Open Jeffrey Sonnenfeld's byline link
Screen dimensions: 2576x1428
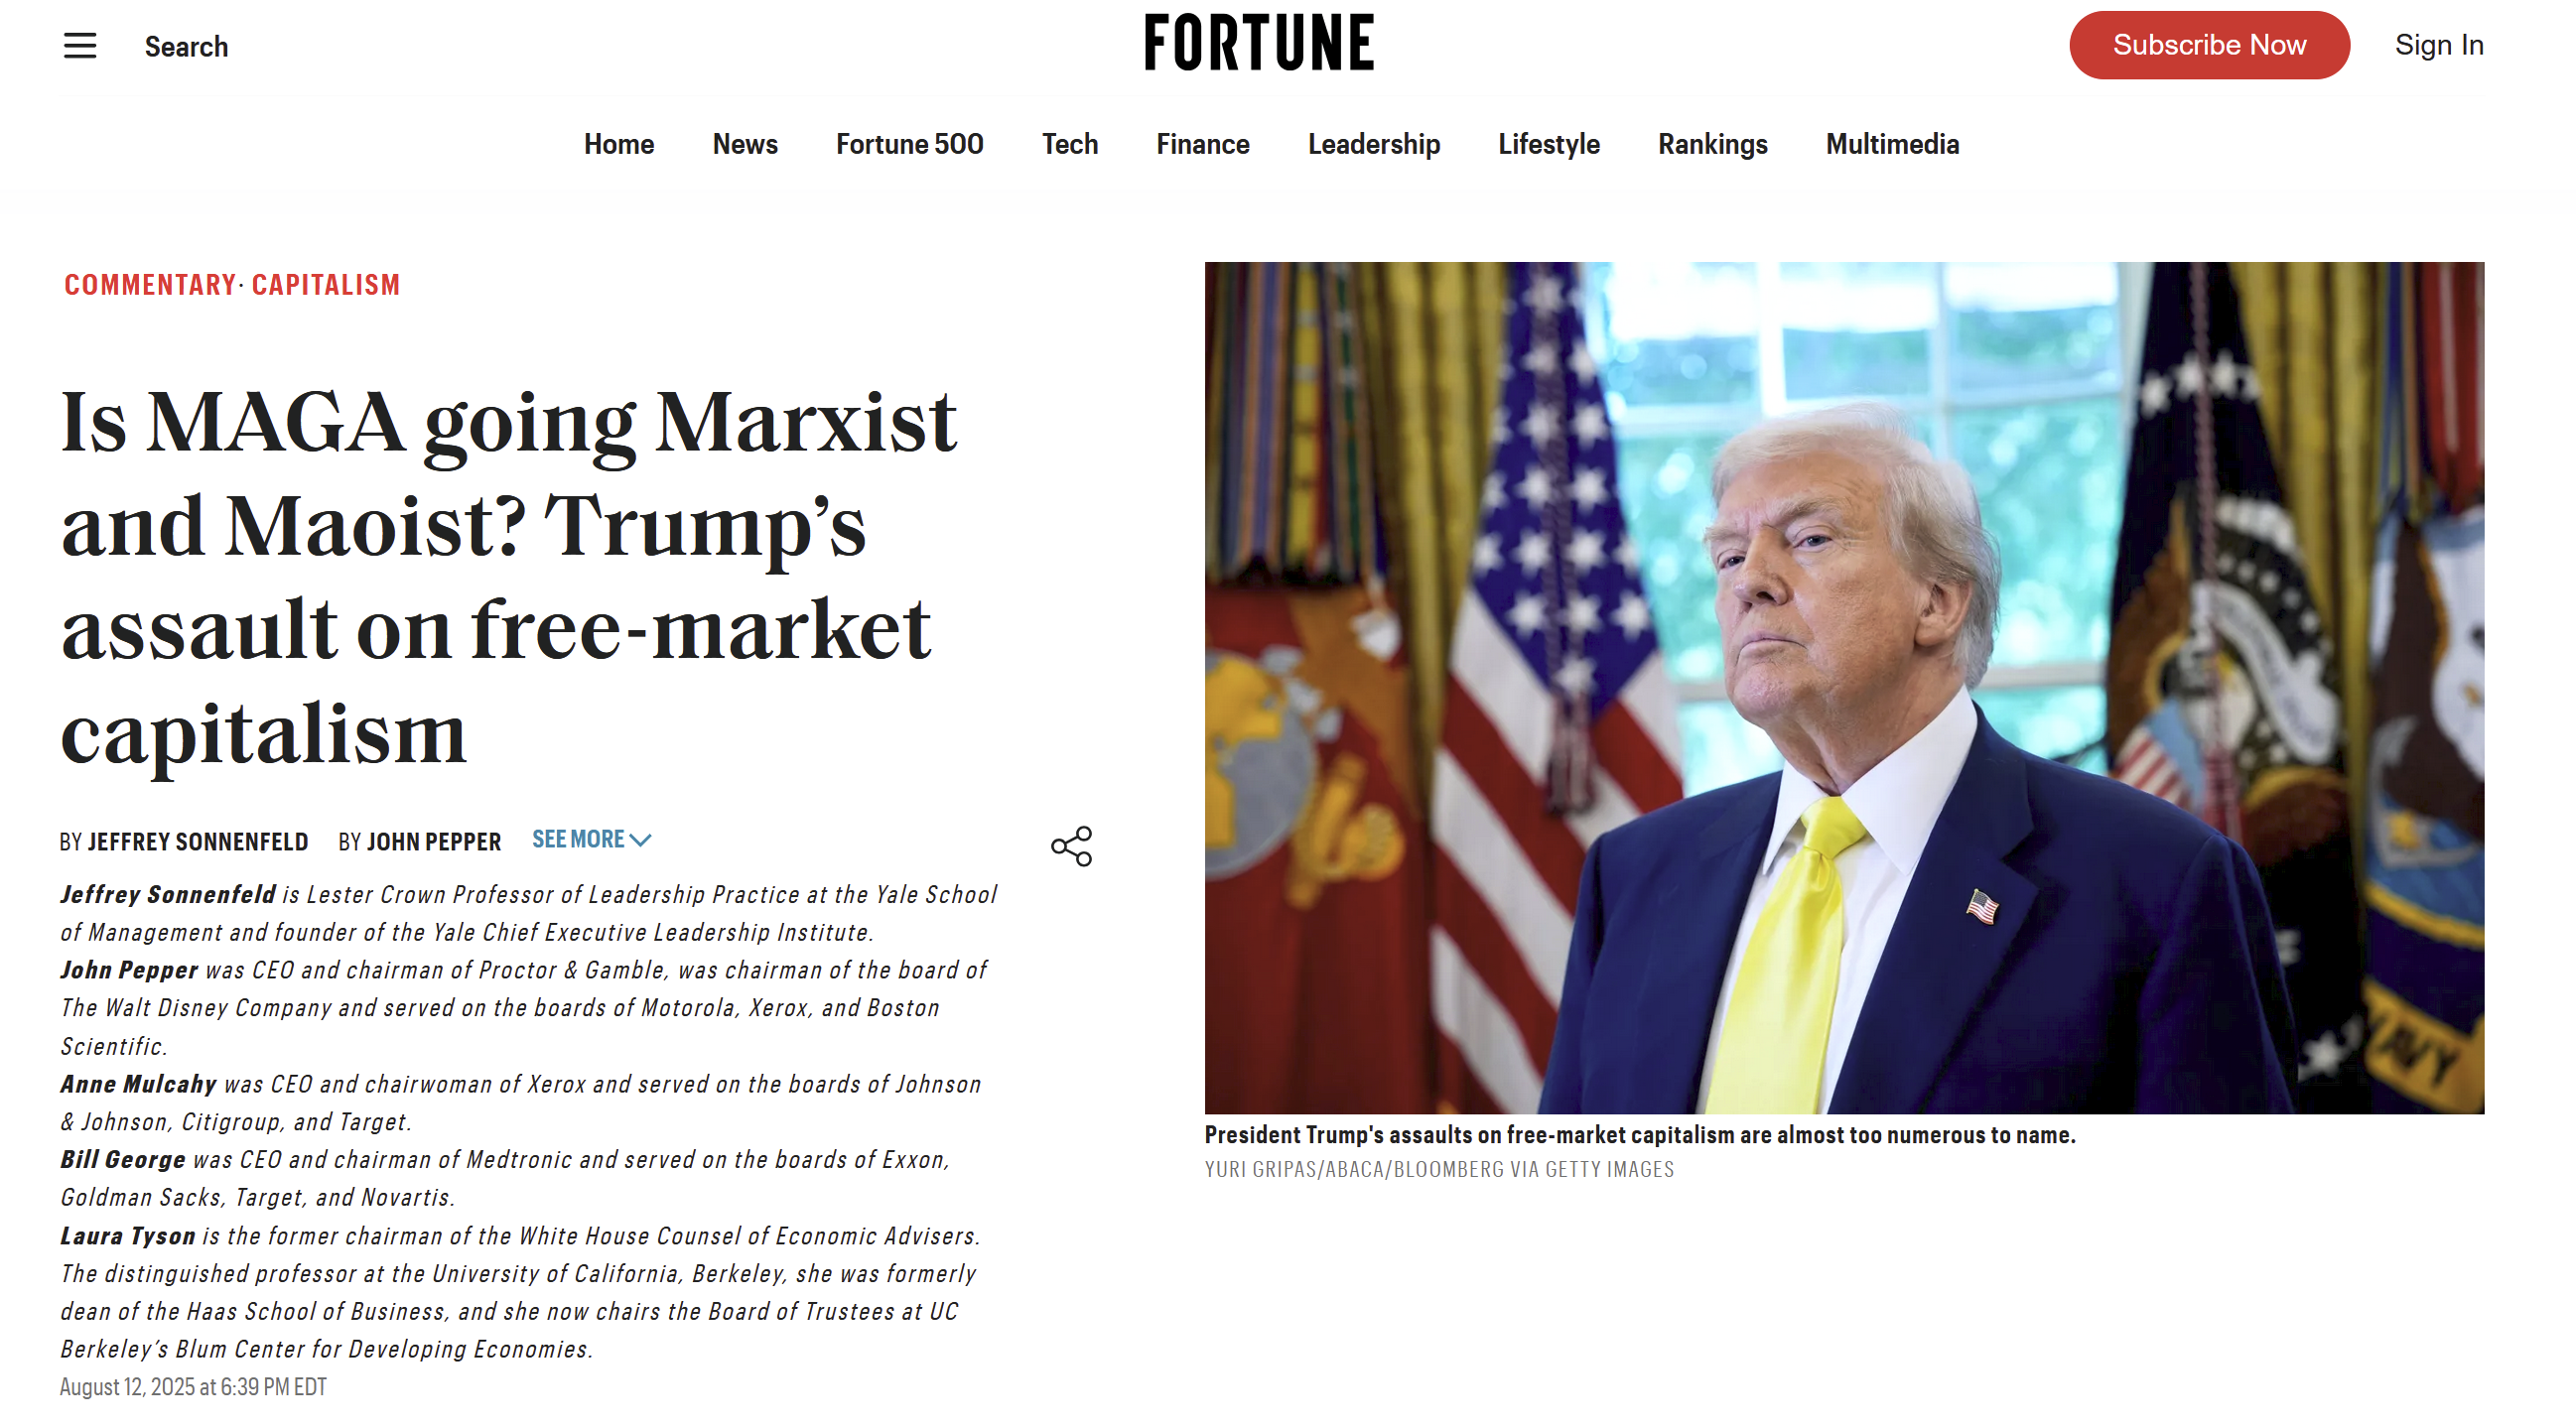point(198,842)
